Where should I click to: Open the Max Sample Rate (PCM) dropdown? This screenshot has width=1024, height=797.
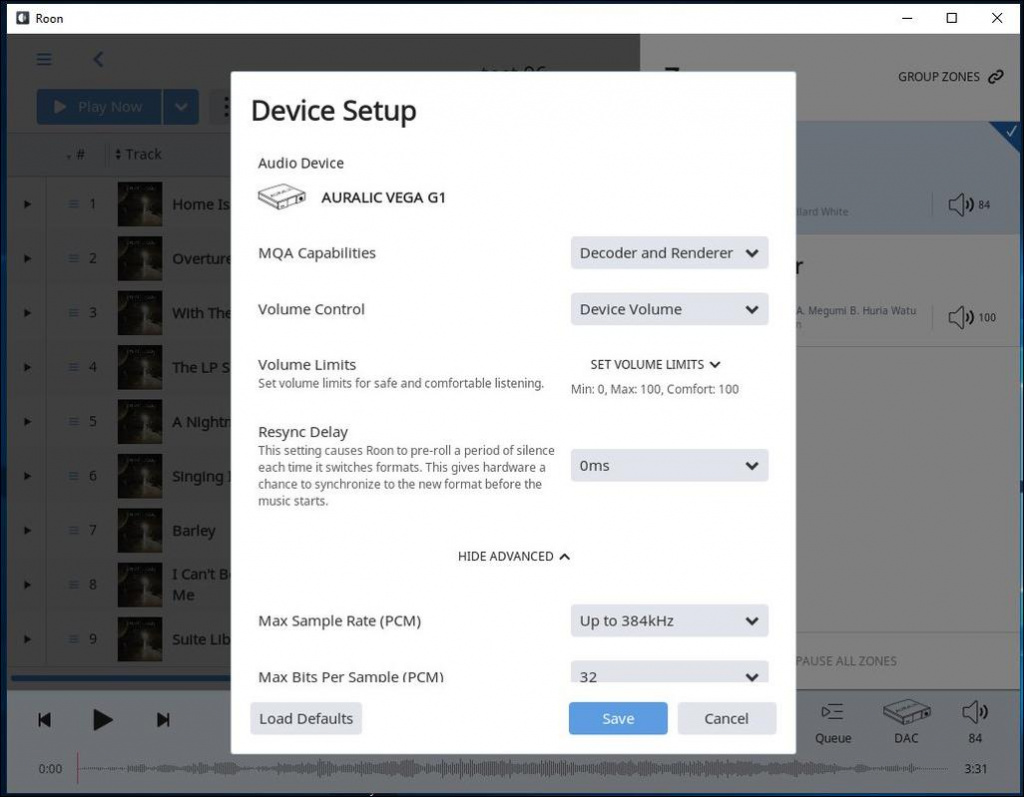coord(669,621)
